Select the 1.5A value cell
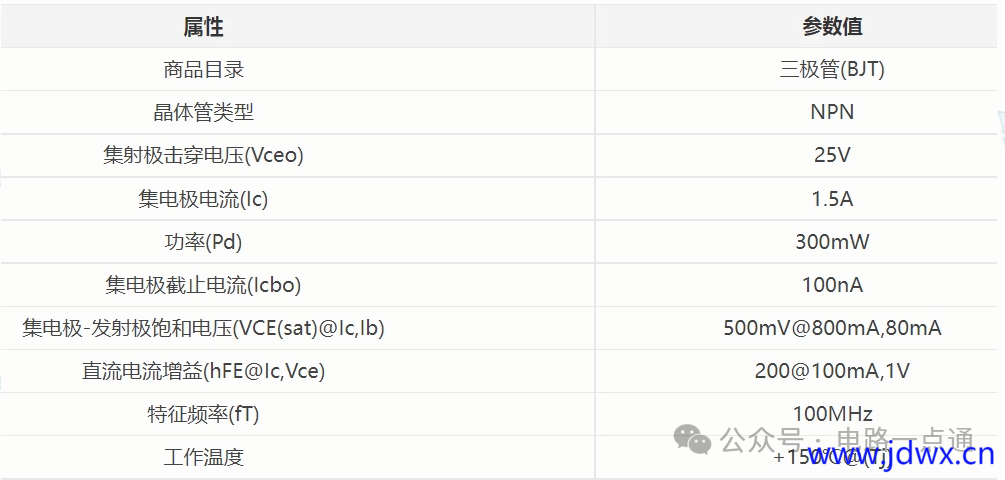 coord(832,199)
